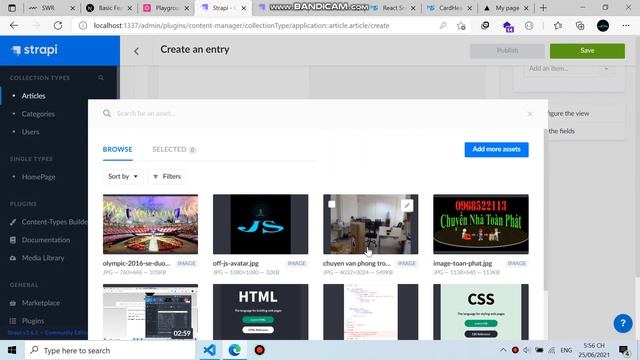
Task: Expand the Add an item dropdown
Action: pyautogui.click(x=569, y=69)
